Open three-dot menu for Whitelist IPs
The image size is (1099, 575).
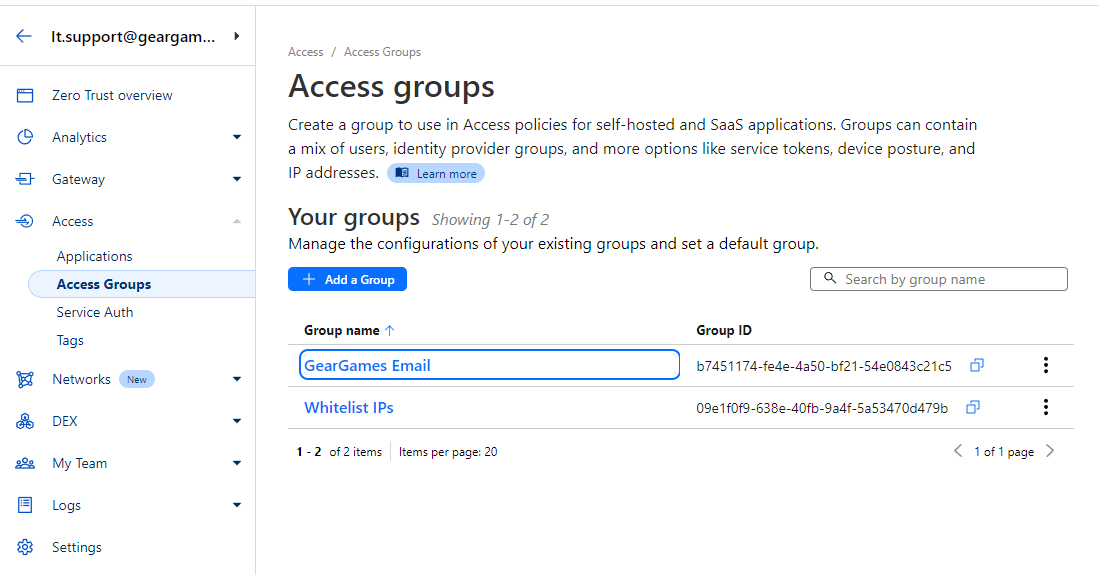(1046, 407)
